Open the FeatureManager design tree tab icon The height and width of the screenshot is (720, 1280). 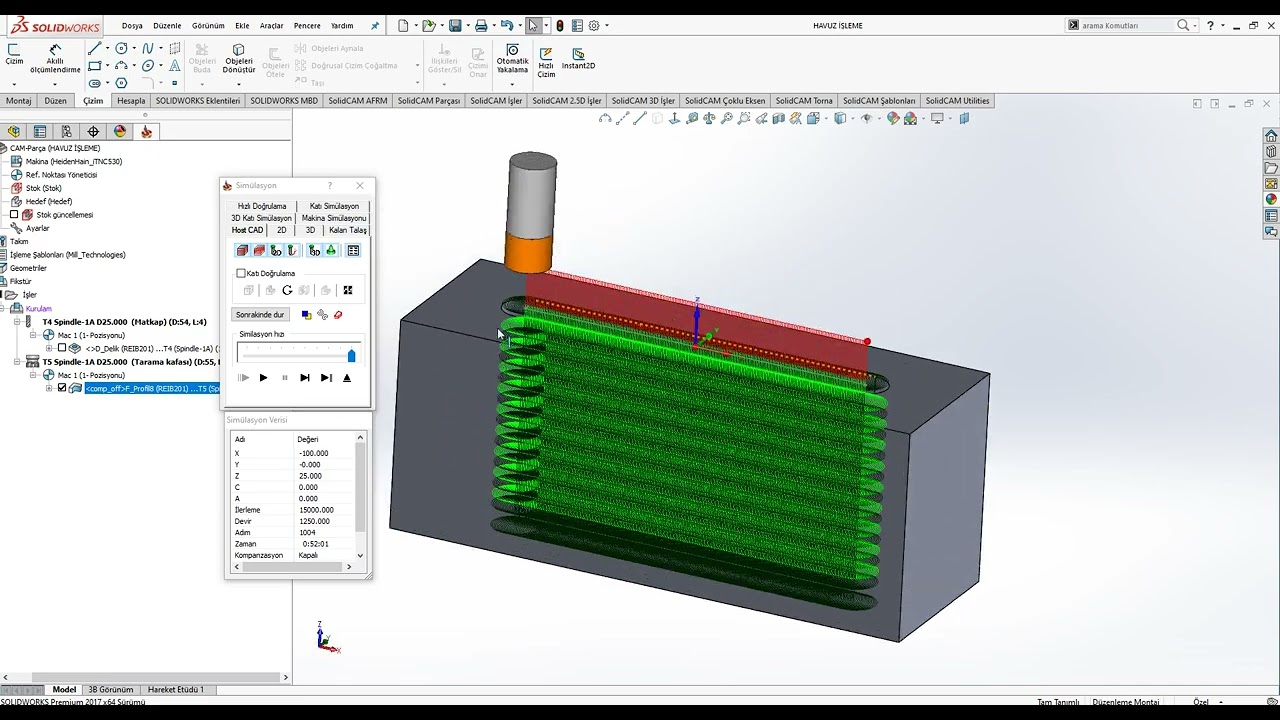(14, 132)
